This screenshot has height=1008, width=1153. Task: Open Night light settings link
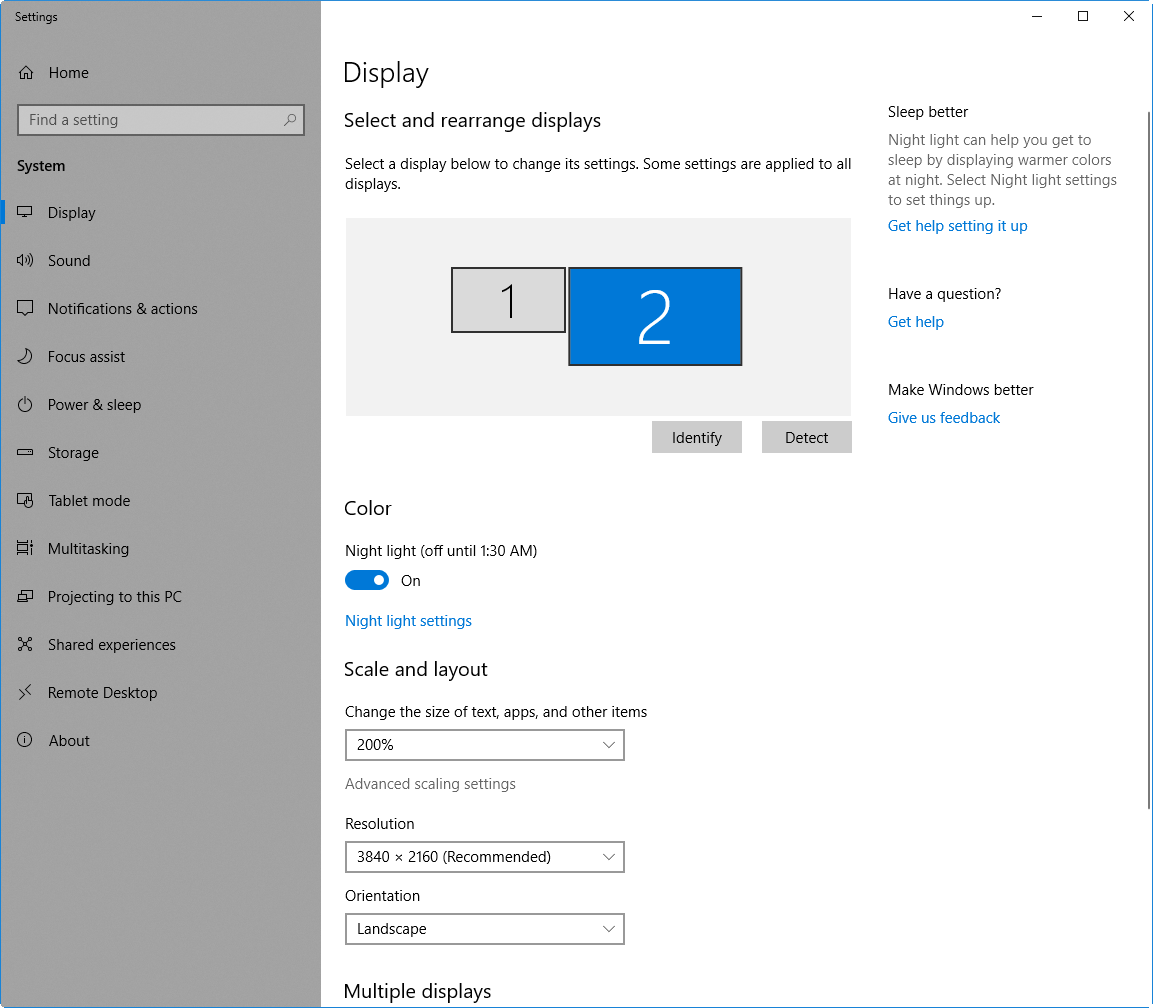click(408, 621)
